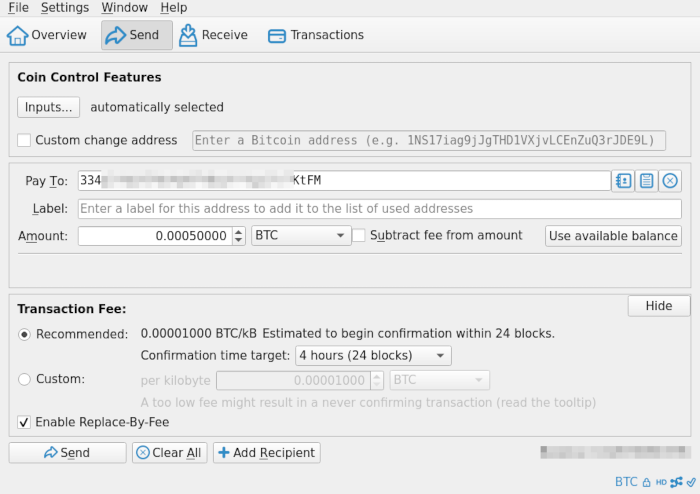Go to Overview tab

(x=47, y=35)
